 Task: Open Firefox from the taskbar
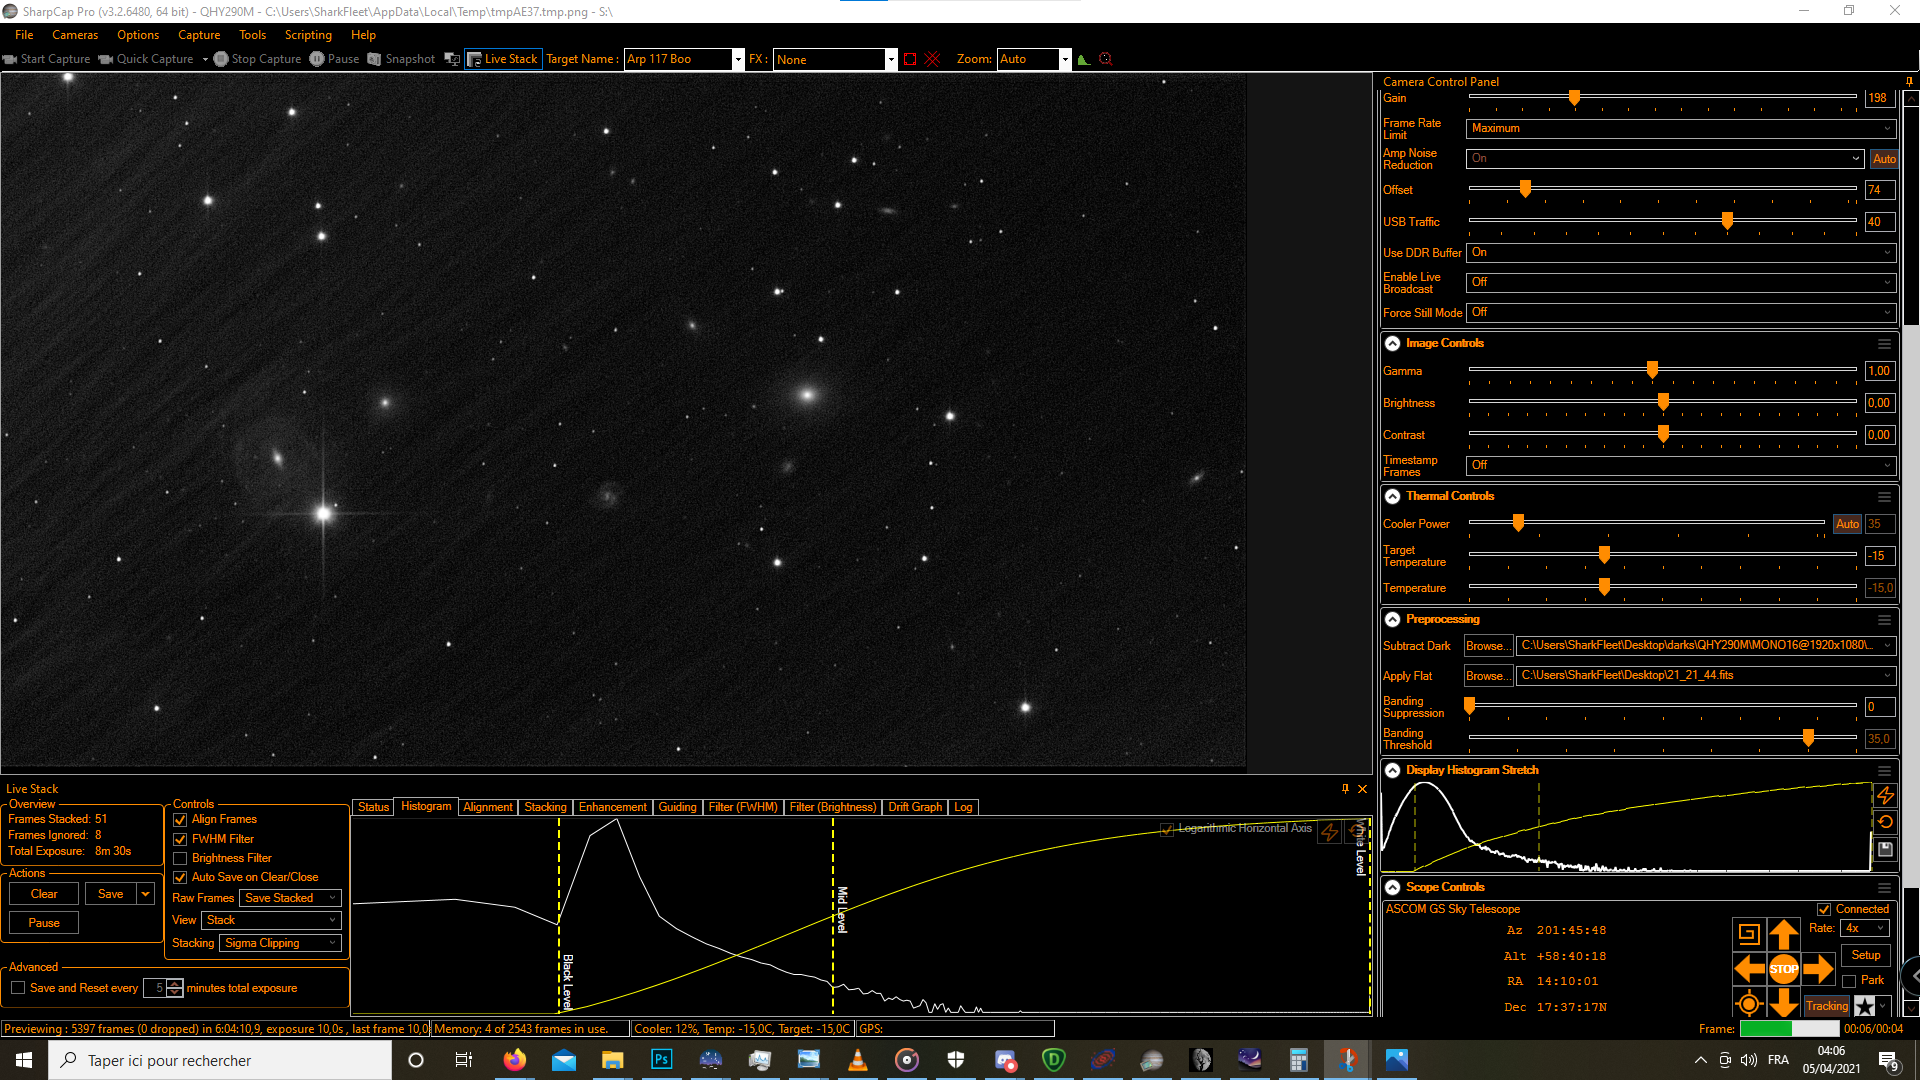515,1060
